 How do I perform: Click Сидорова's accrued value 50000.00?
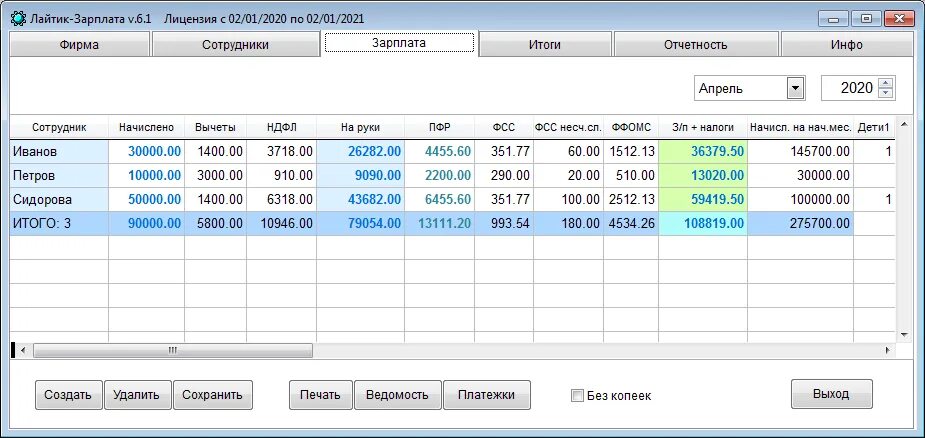coord(146,200)
